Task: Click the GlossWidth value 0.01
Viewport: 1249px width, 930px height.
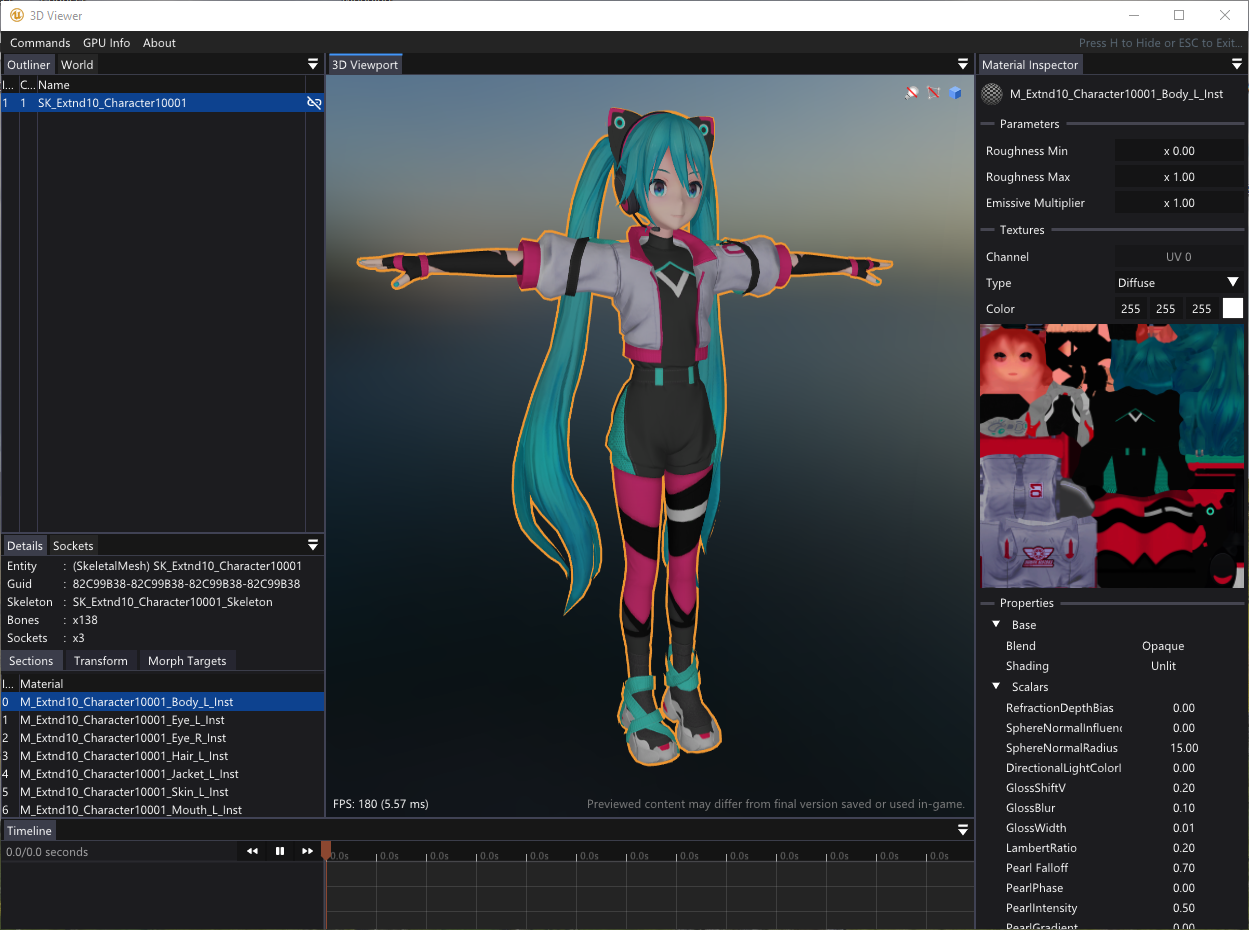Action: click(x=1184, y=828)
